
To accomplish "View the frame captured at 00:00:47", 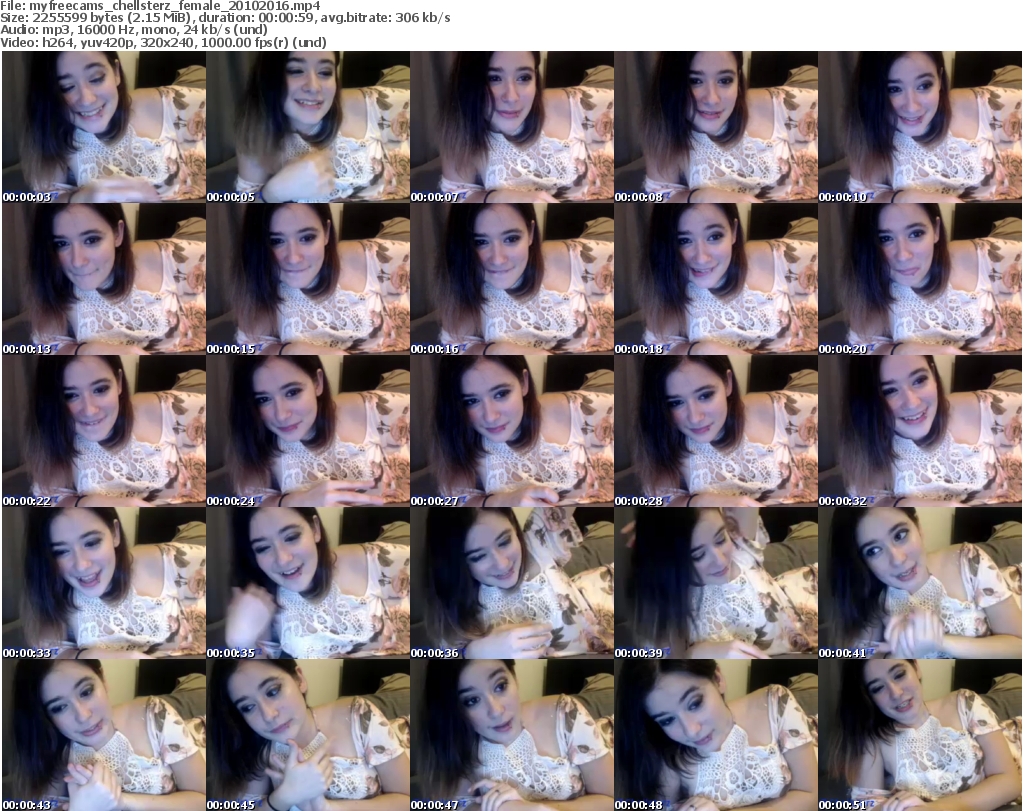I will pyautogui.click(x=511, y=735).
